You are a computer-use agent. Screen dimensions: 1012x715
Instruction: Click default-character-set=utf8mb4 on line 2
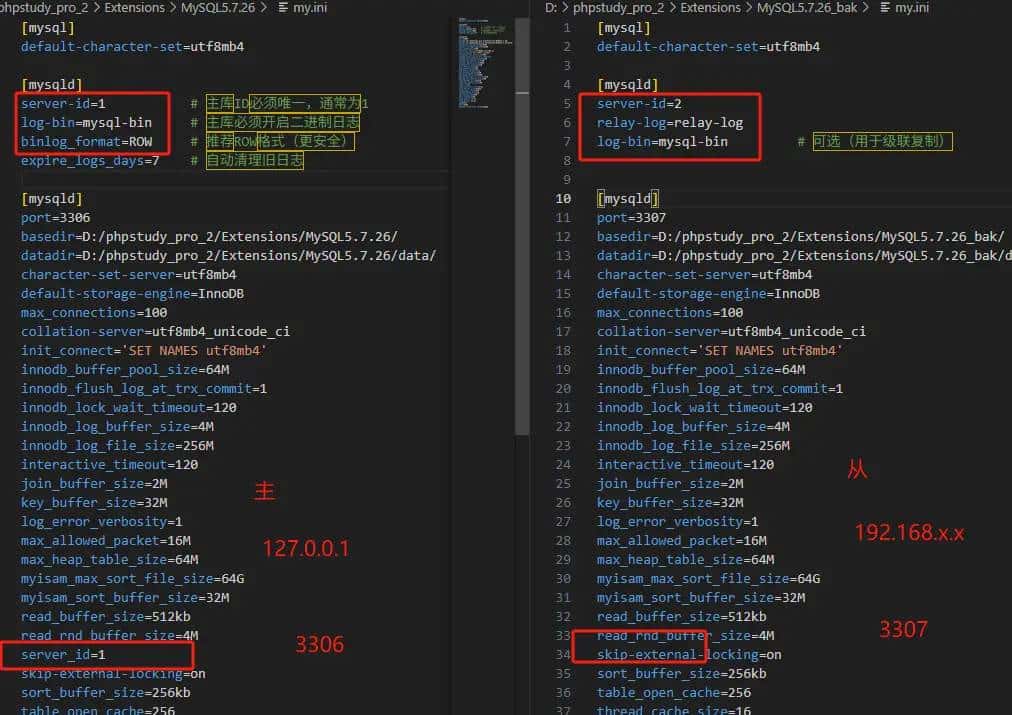pyautogui.click(x=708, y=46)
